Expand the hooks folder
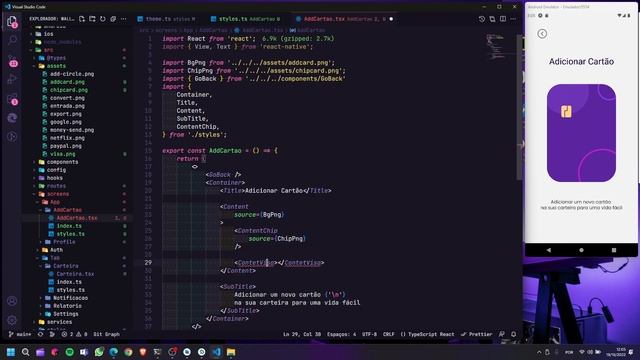The width and height of the screenshot is (640, 360). click(54, 178)
